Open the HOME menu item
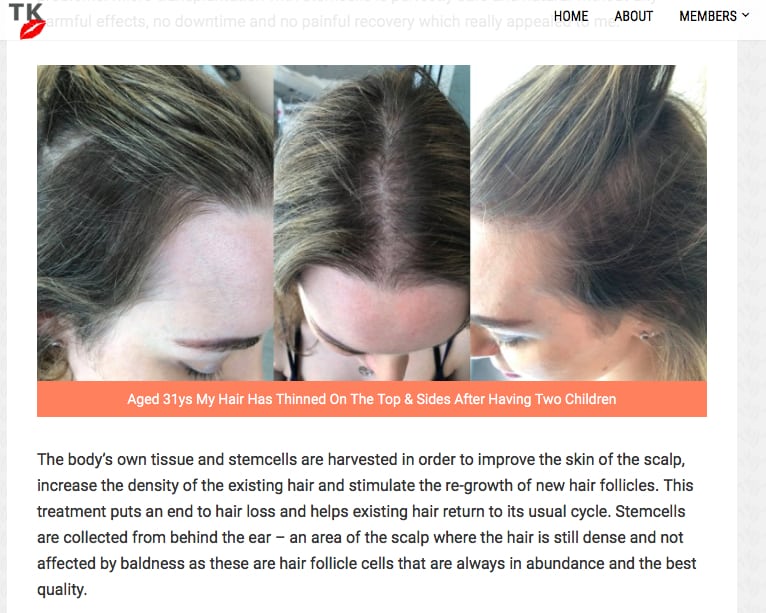 click(571, 16)
